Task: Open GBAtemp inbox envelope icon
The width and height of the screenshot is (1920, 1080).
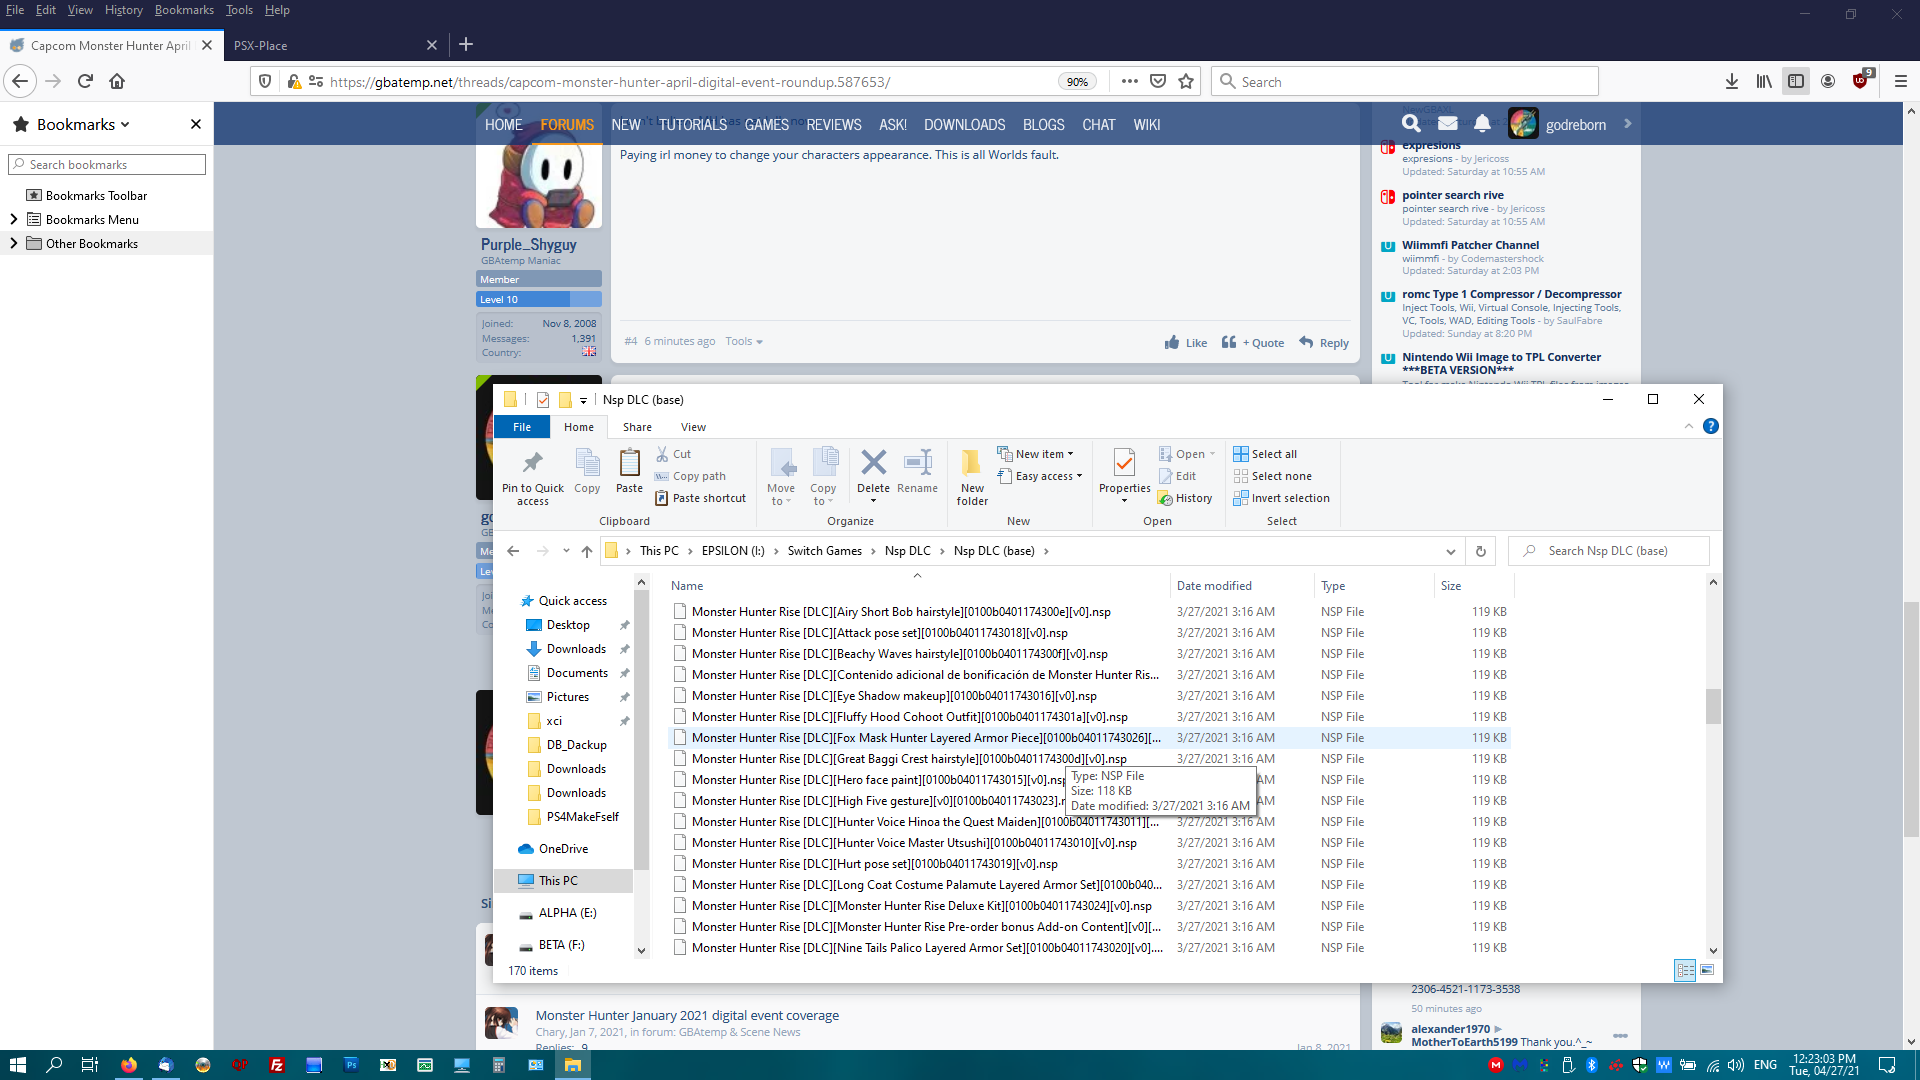Action: coord(1447,123)
